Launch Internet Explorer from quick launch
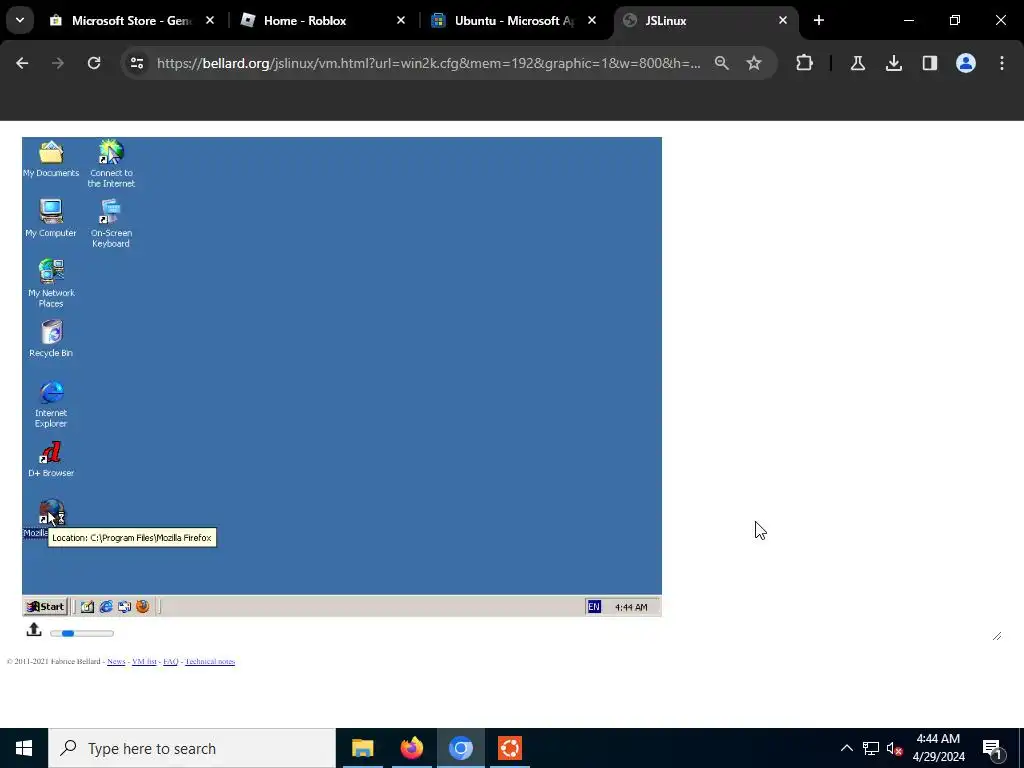 (106, 607)
